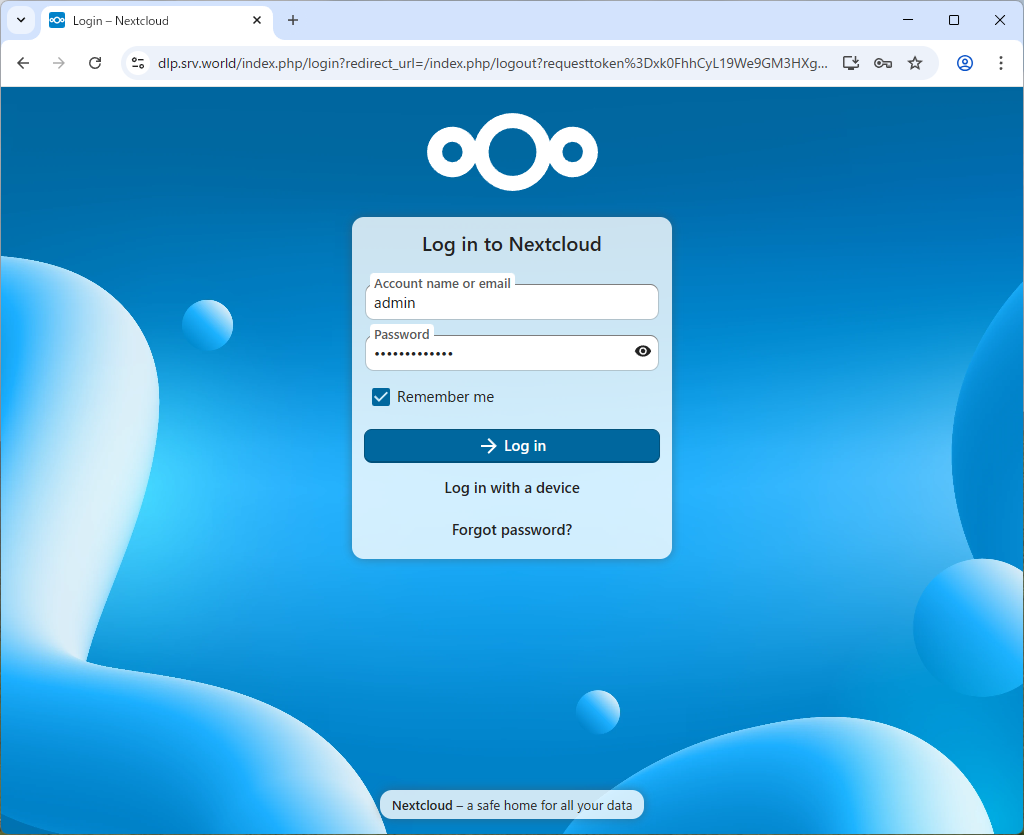The height and width of the screenshot is (835, 1024).
Task: Open a new browser tab
Action: coord(293,20)
